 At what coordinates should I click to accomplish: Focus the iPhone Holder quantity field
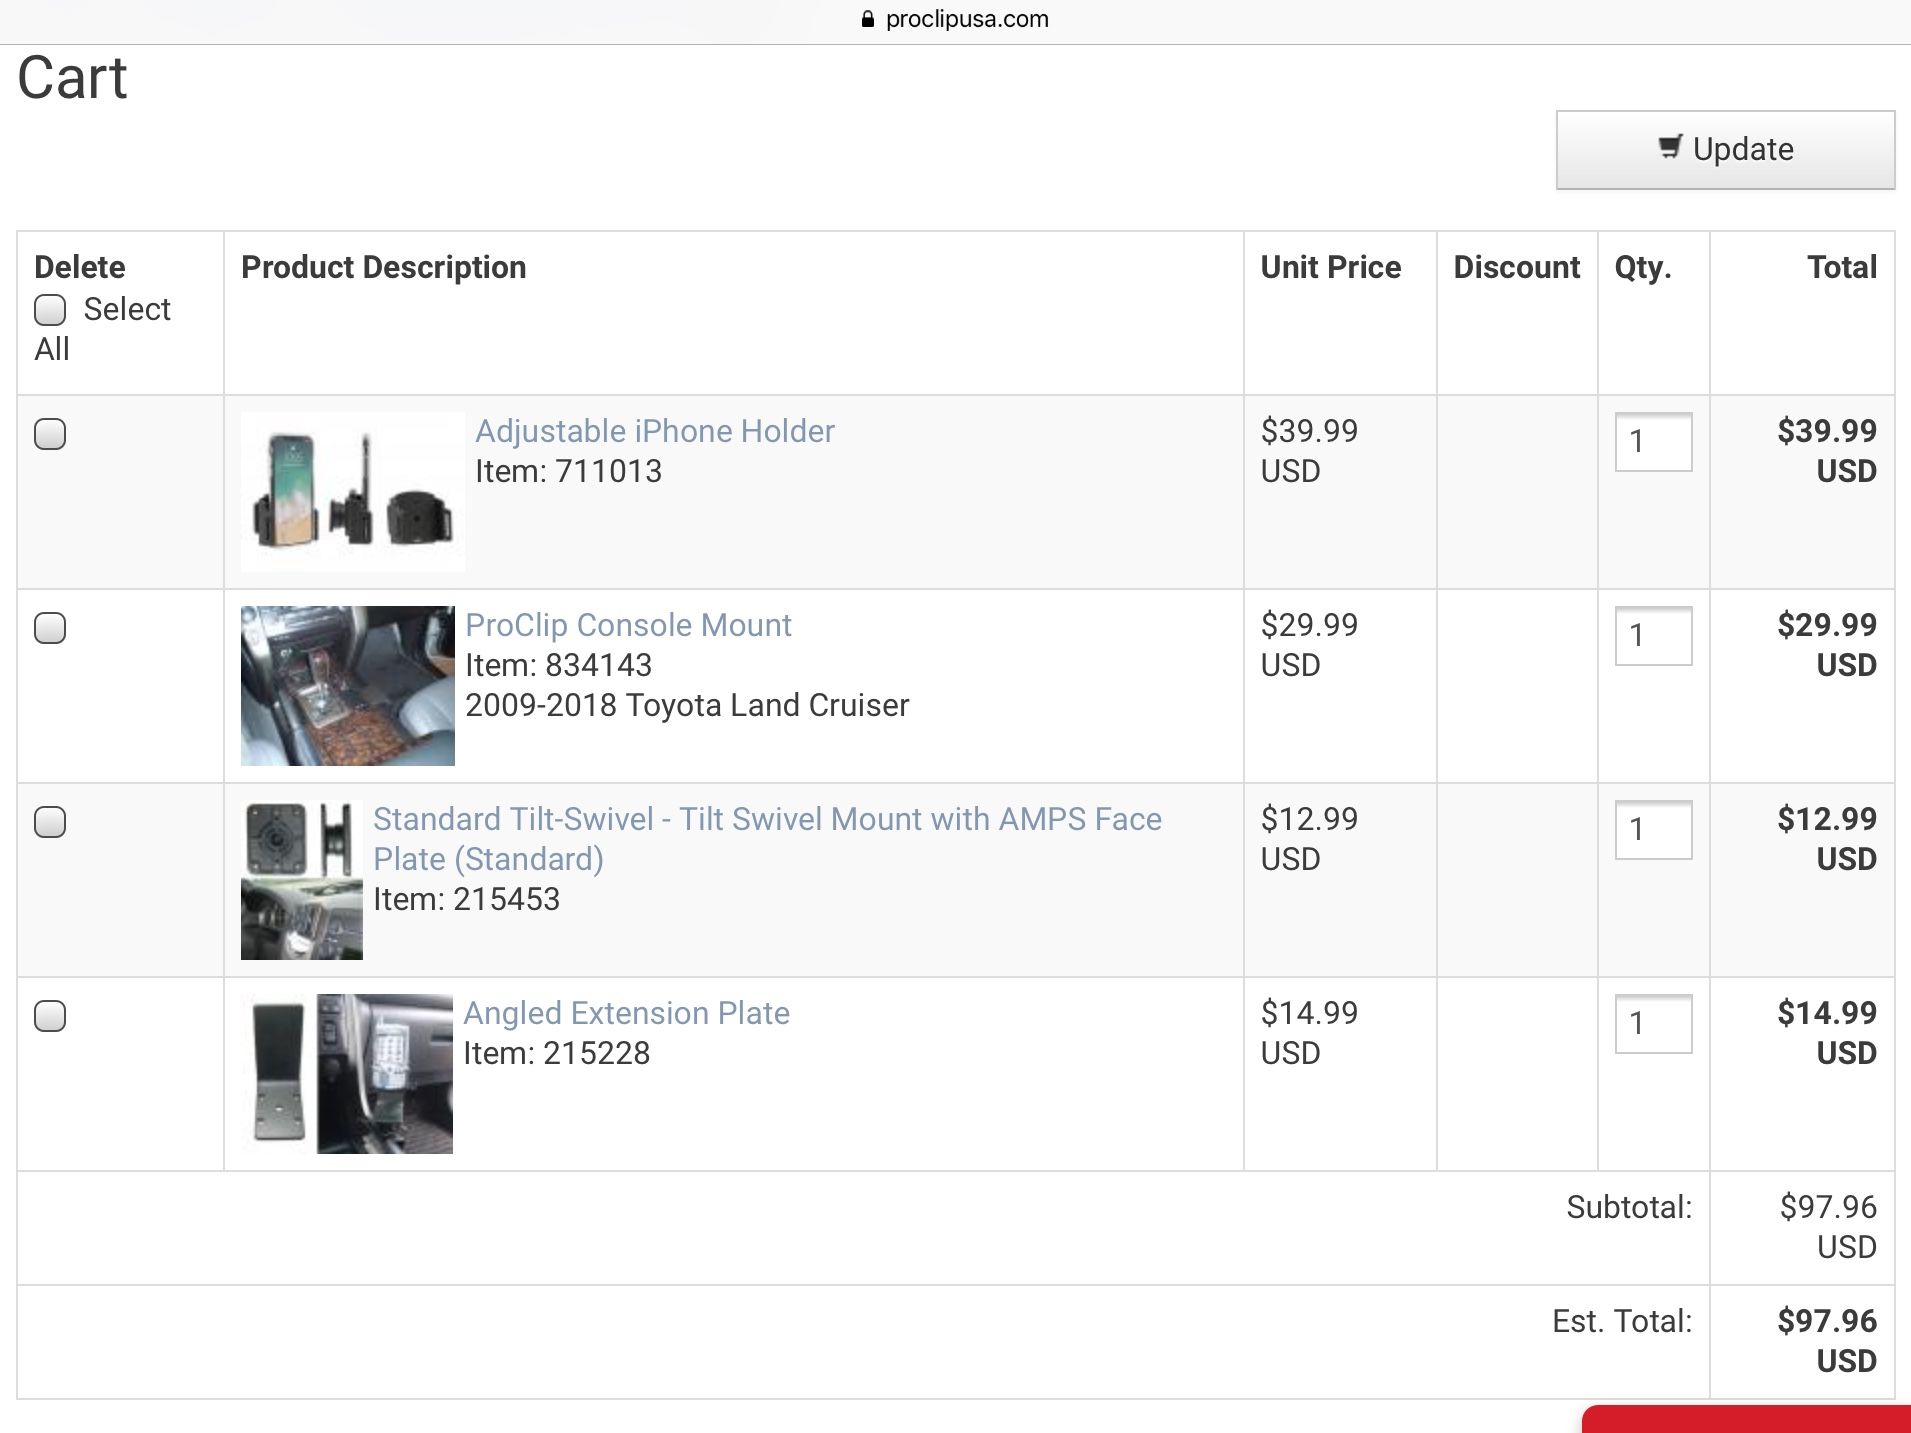tap(1653, 441)
